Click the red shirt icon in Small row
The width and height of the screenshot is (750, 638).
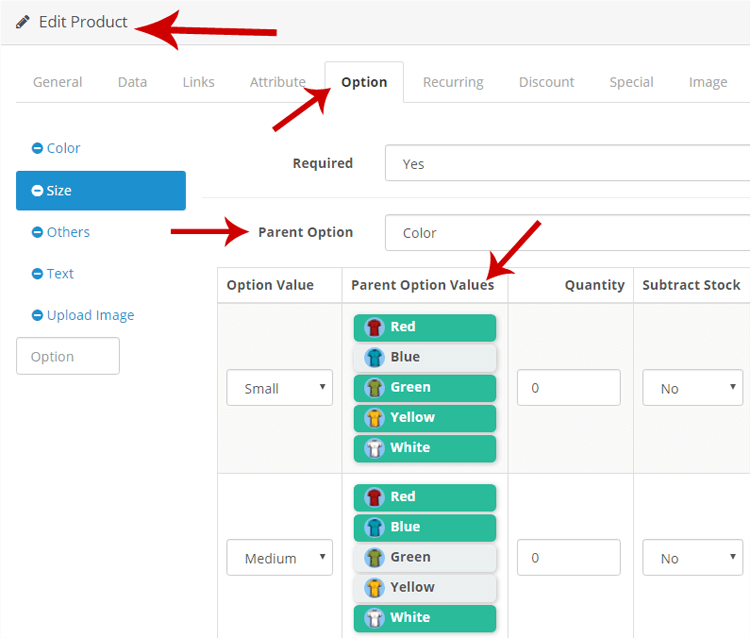pyautogui.click(x=375, y=328)
